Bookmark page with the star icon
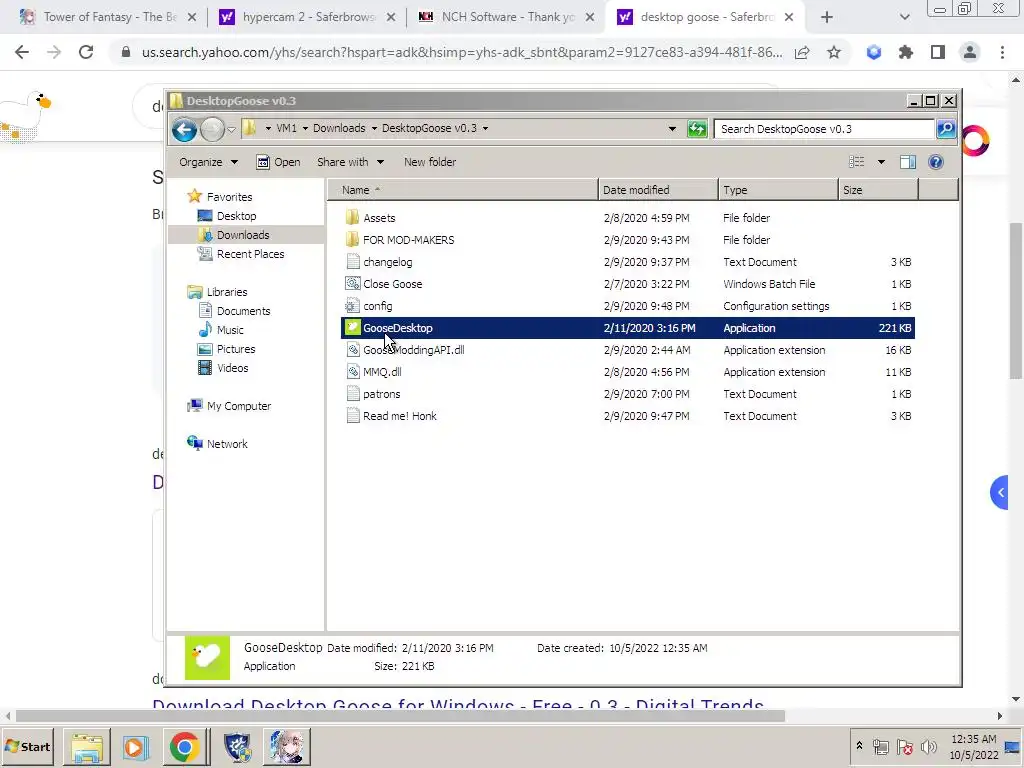This screenshot has width=1024, height=768. pos(834,52)
